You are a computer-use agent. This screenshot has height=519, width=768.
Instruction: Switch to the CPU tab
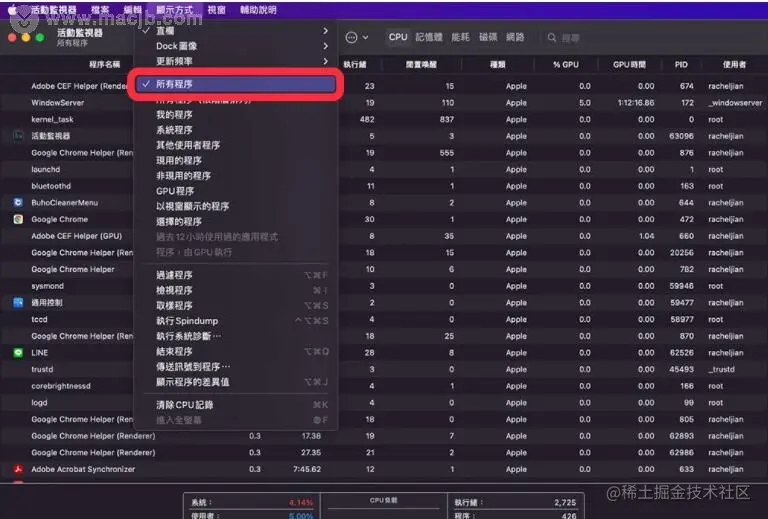(398, 37)
